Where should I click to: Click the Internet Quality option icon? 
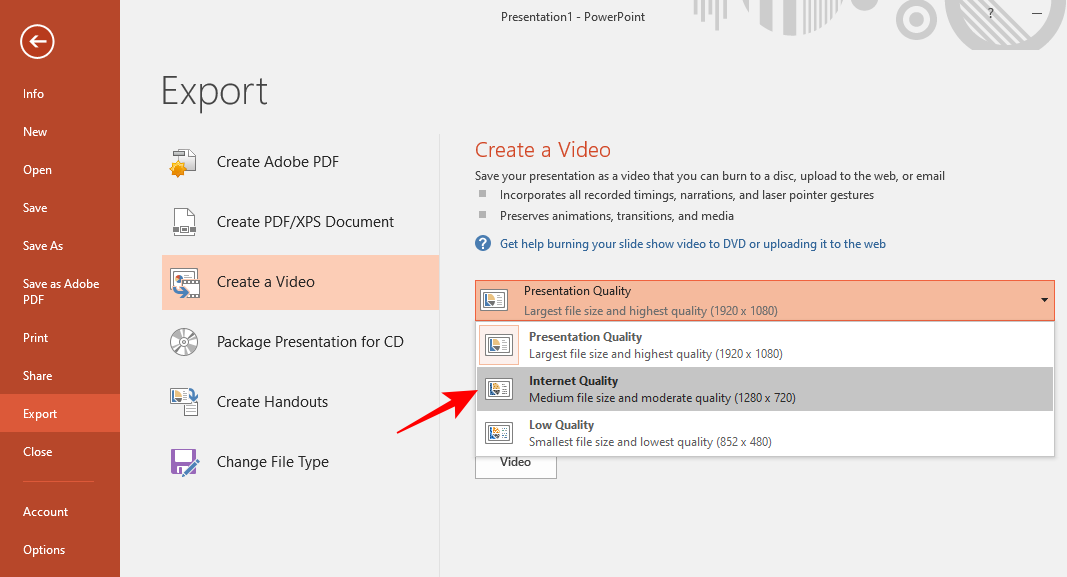tap(499, 389)
